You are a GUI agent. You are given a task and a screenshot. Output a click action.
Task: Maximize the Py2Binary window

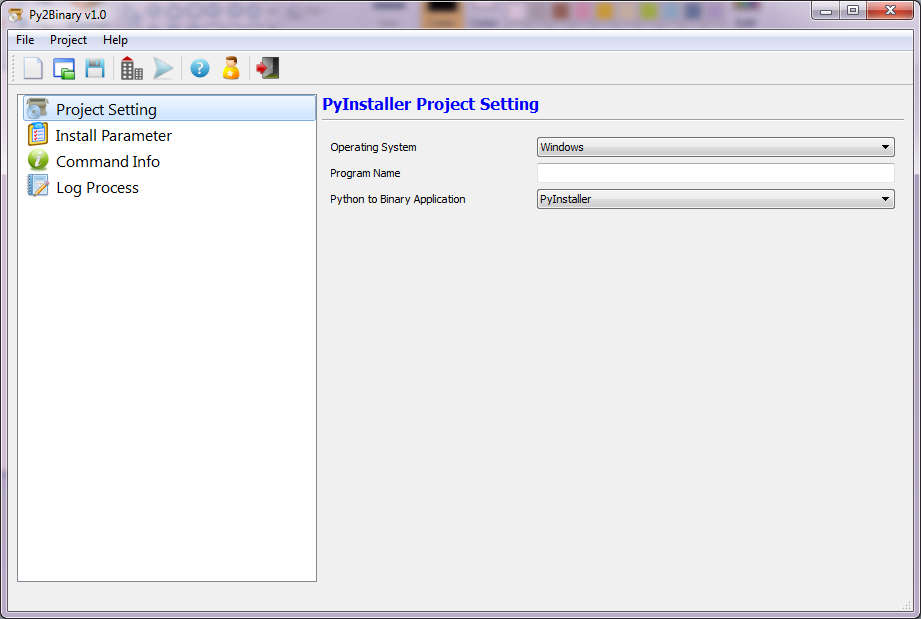point(852,11)
